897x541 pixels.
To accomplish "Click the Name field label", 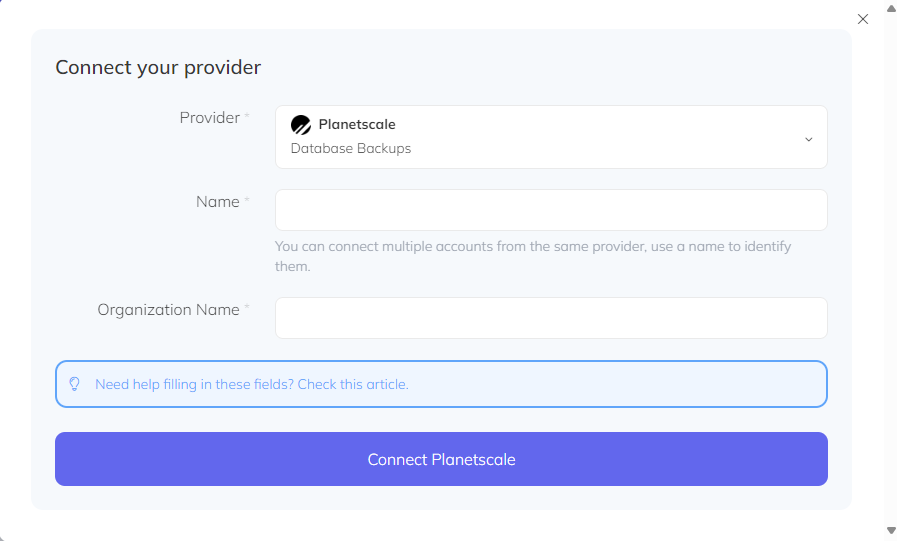I will tap(218, 202).
